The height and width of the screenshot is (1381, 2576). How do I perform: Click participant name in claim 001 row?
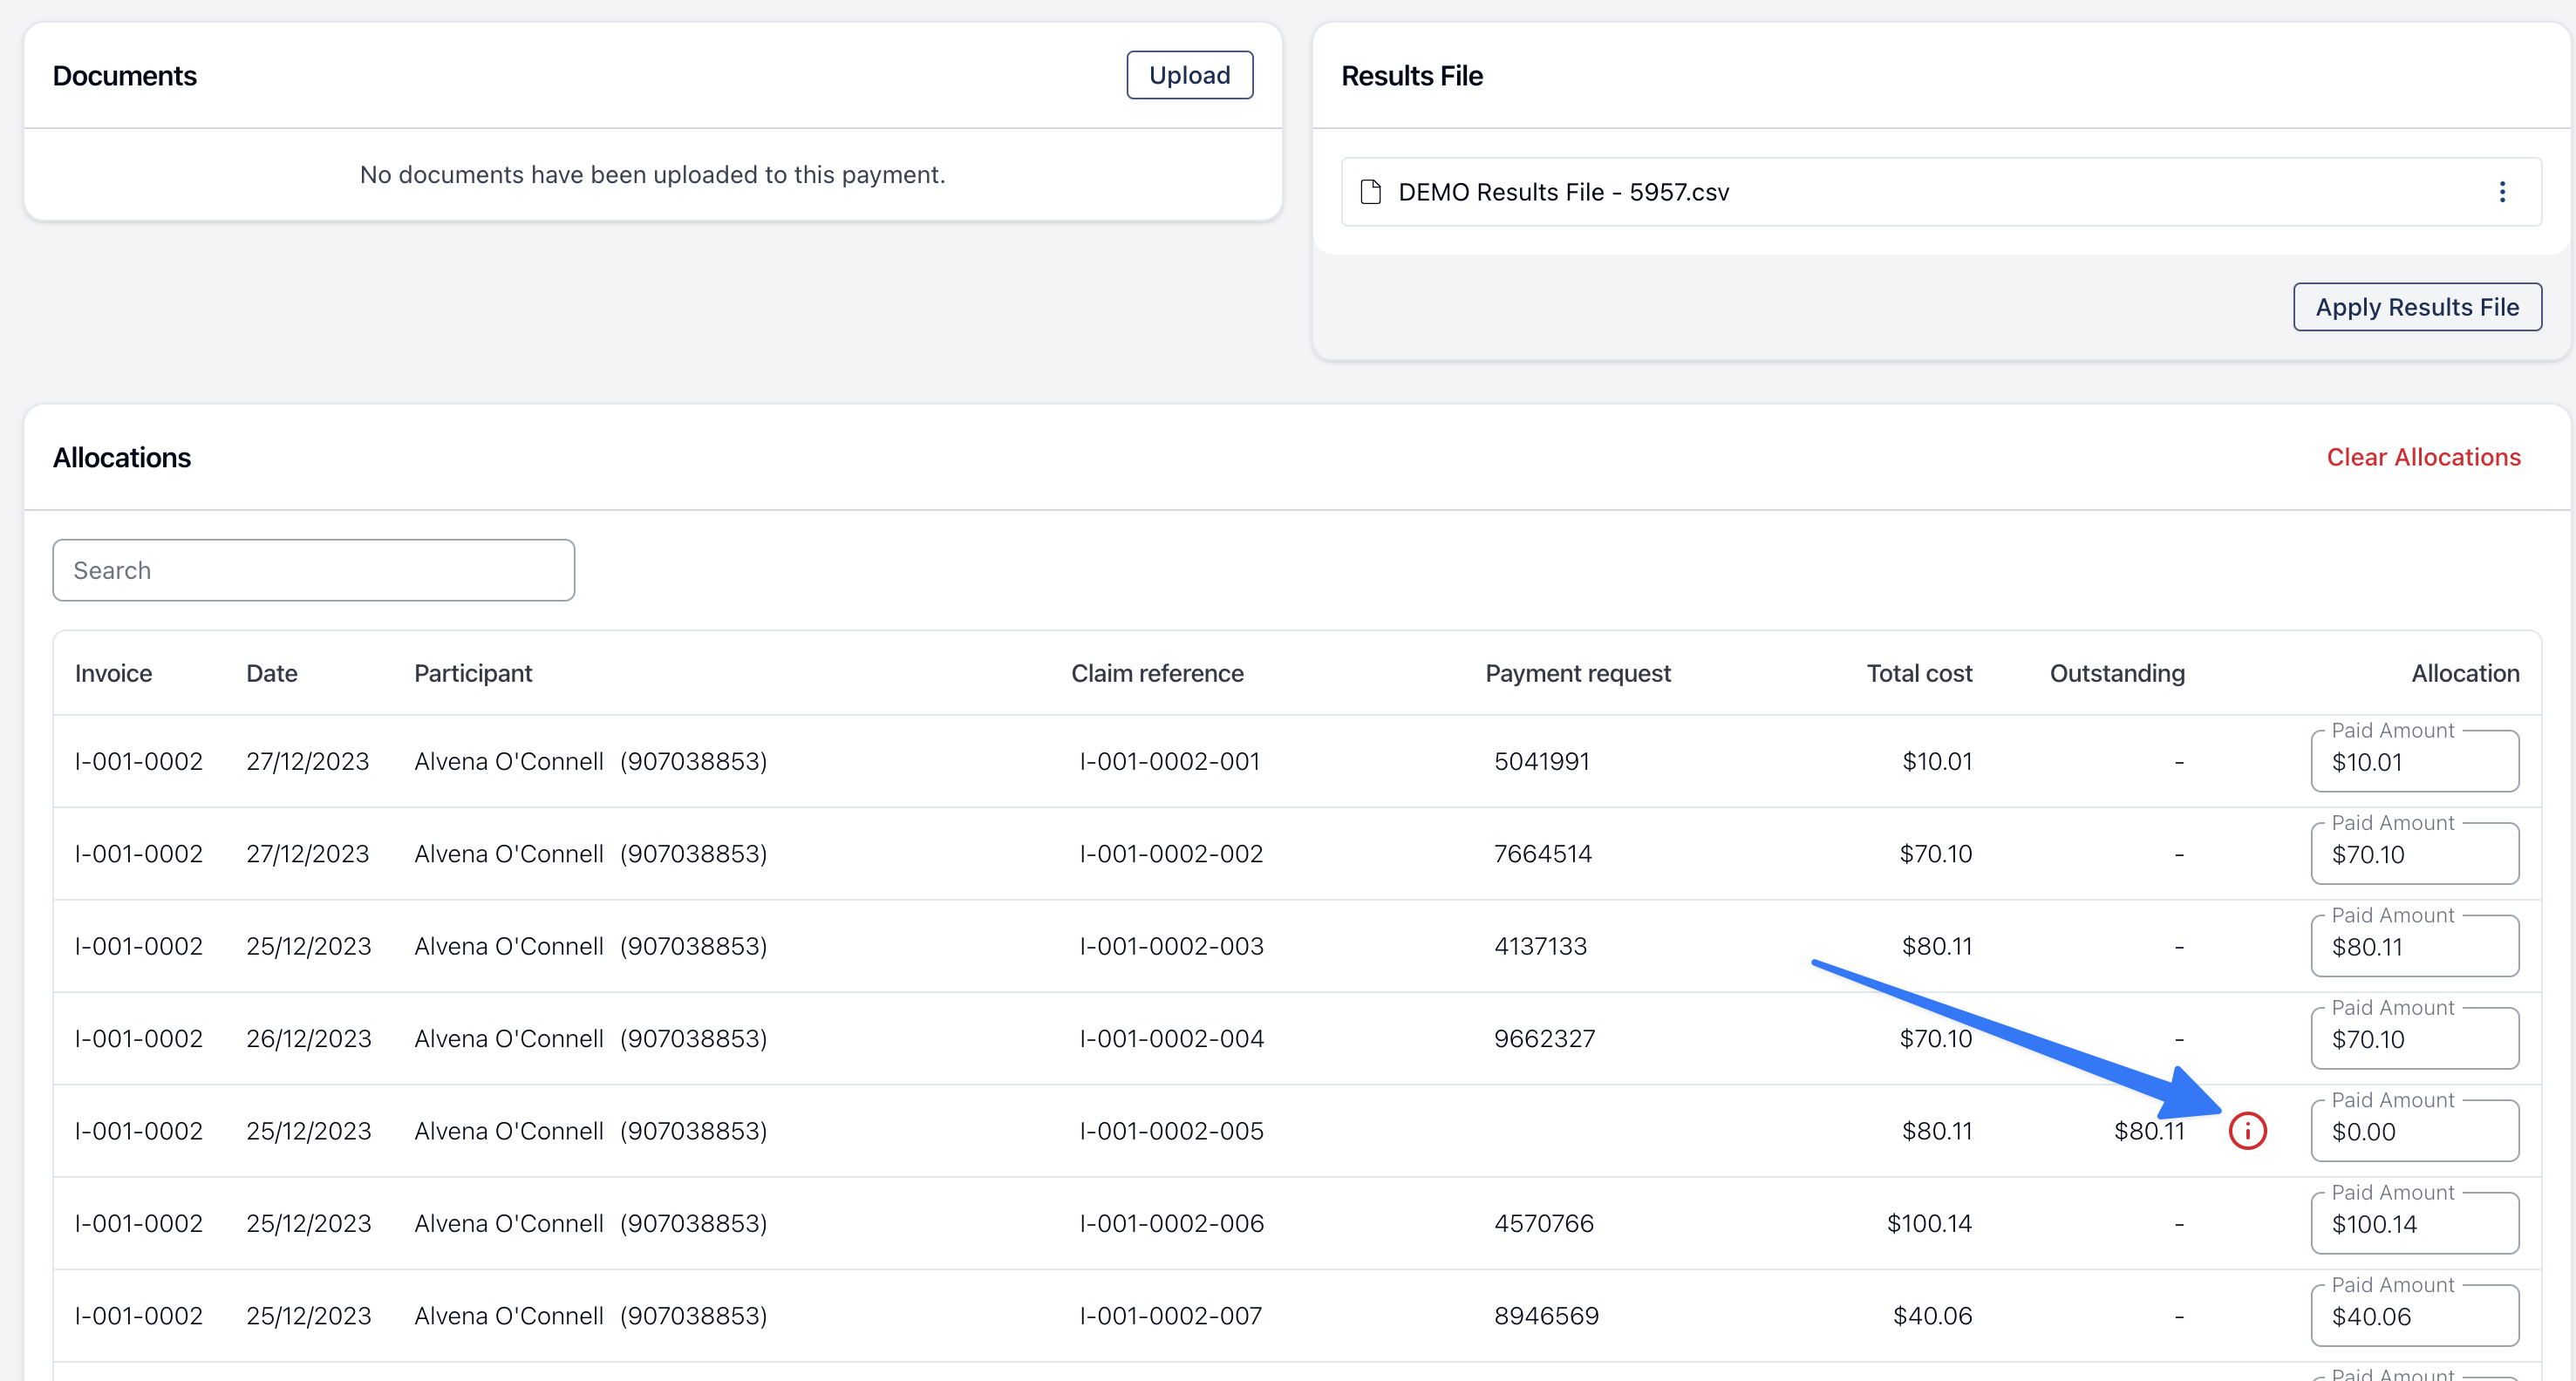(509, 761)
